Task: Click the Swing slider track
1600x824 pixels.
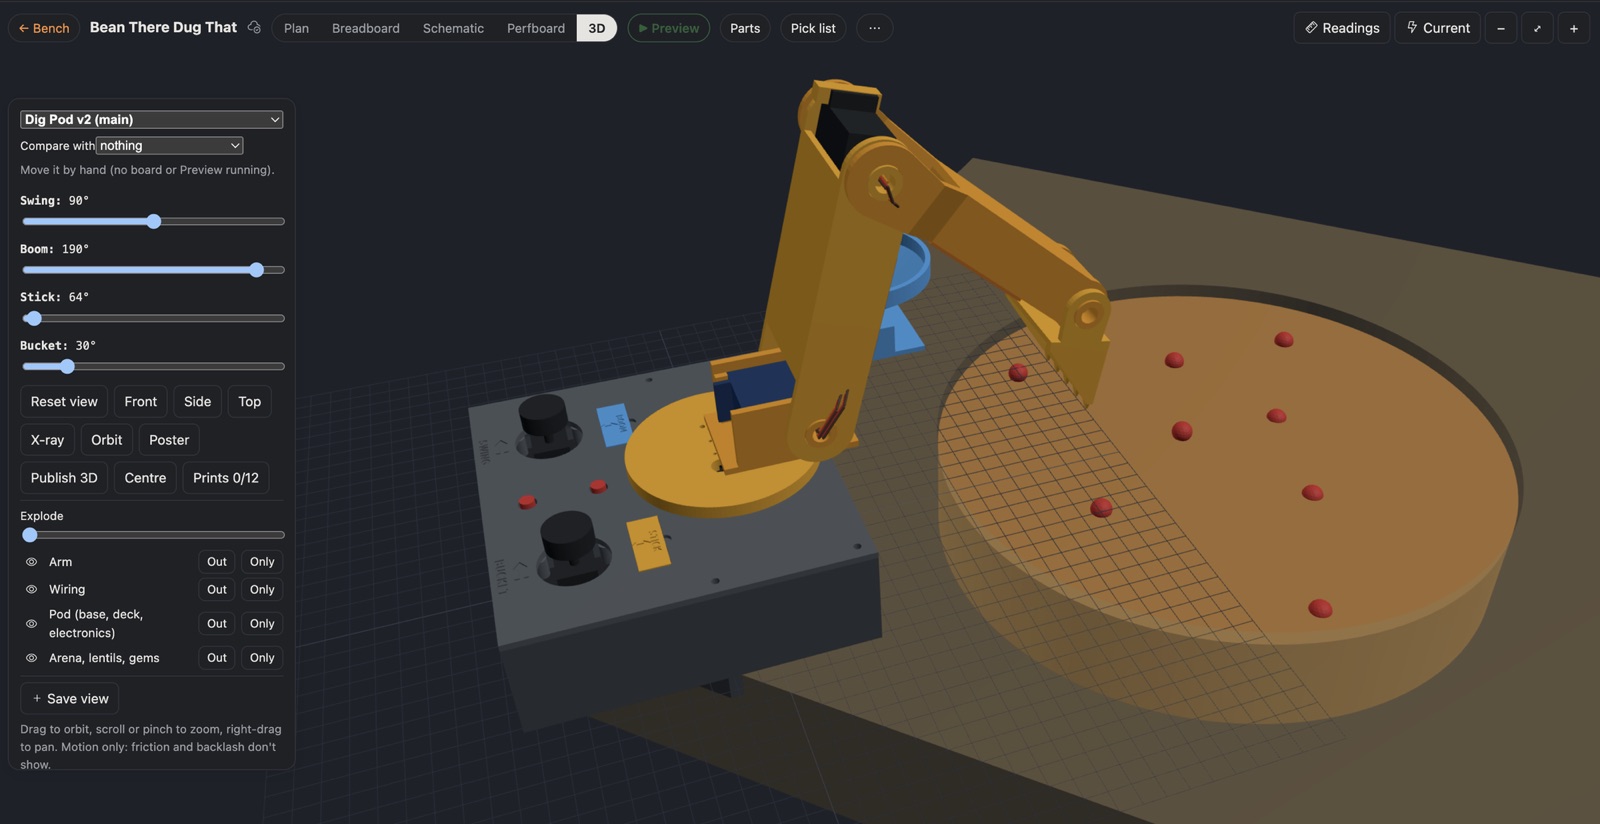Action: (x=153, y=222)
